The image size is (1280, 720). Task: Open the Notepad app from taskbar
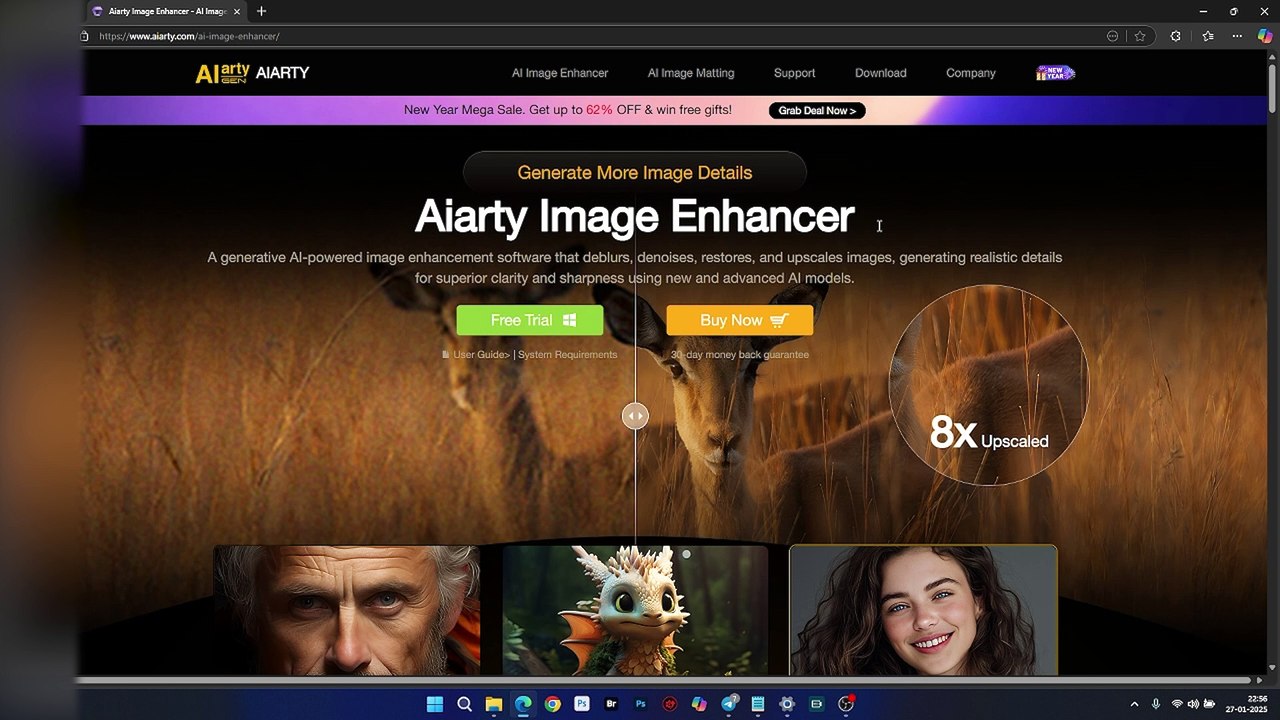(x=758, y=704)
